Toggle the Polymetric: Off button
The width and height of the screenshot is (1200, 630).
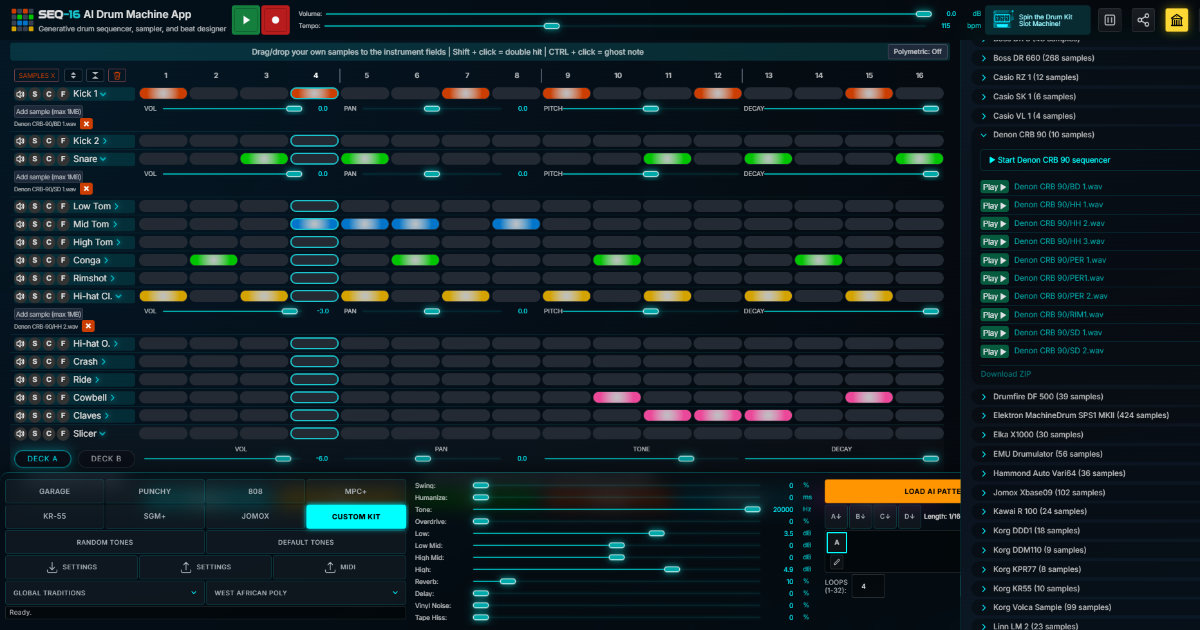pos(917,52)
